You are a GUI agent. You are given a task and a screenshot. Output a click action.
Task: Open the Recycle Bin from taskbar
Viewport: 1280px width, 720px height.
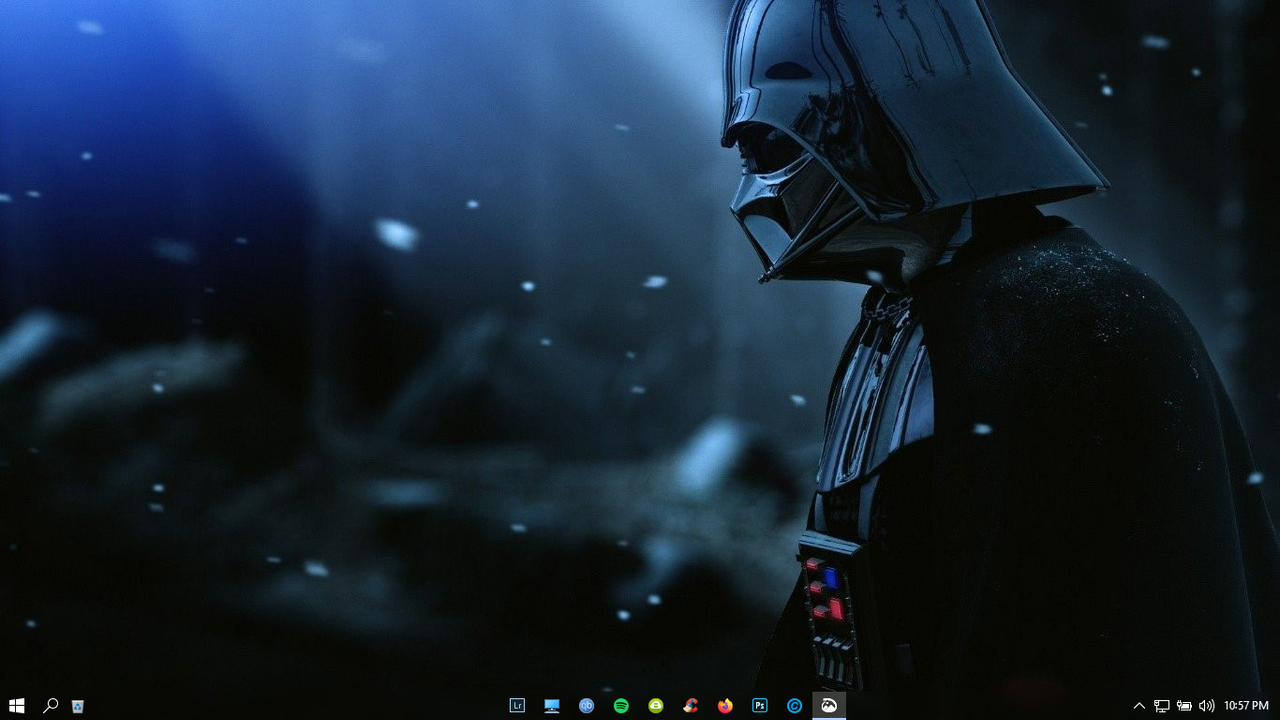(77, 706)
